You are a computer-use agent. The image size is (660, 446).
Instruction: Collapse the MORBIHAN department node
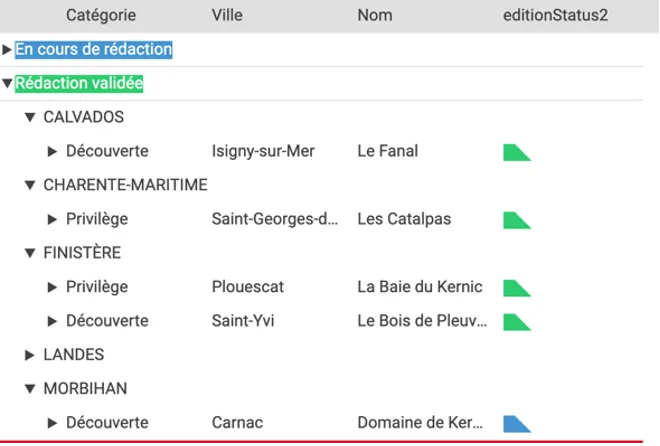pyautogui.click(x=30, y=388)
